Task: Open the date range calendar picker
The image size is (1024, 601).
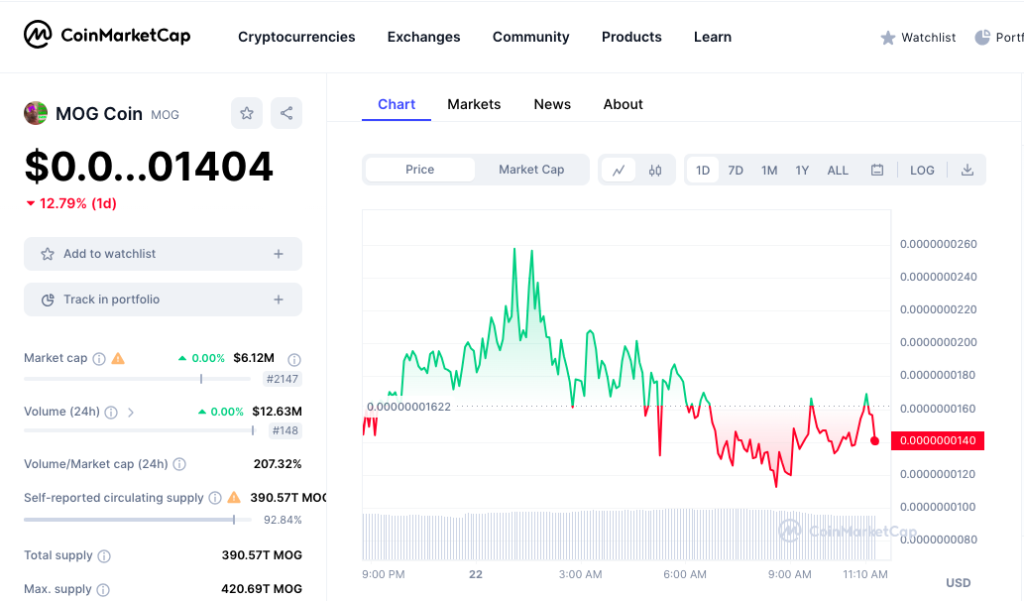Action: pyautogui.click(x=877, y=170)
